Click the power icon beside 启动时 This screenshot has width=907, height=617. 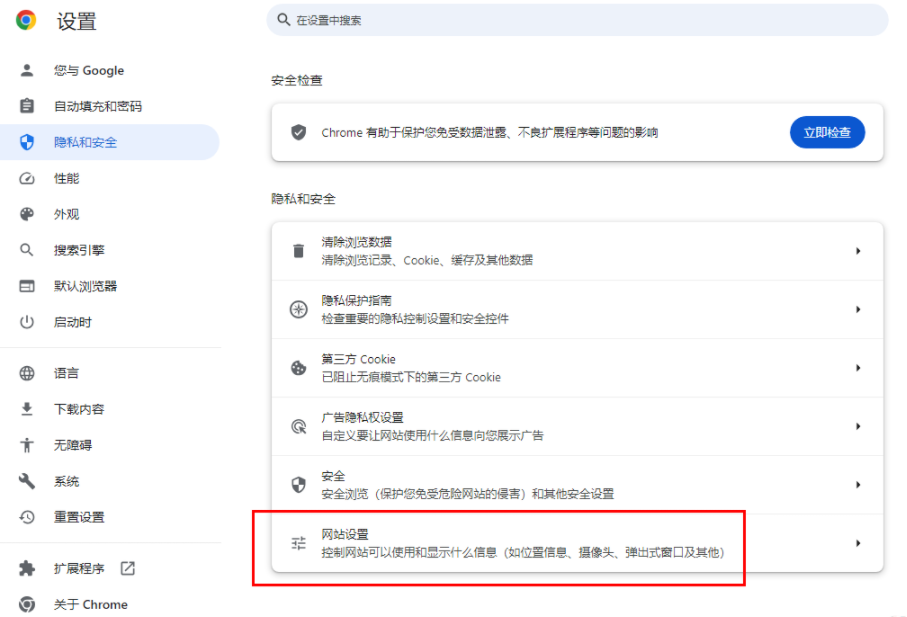[27, 322]
